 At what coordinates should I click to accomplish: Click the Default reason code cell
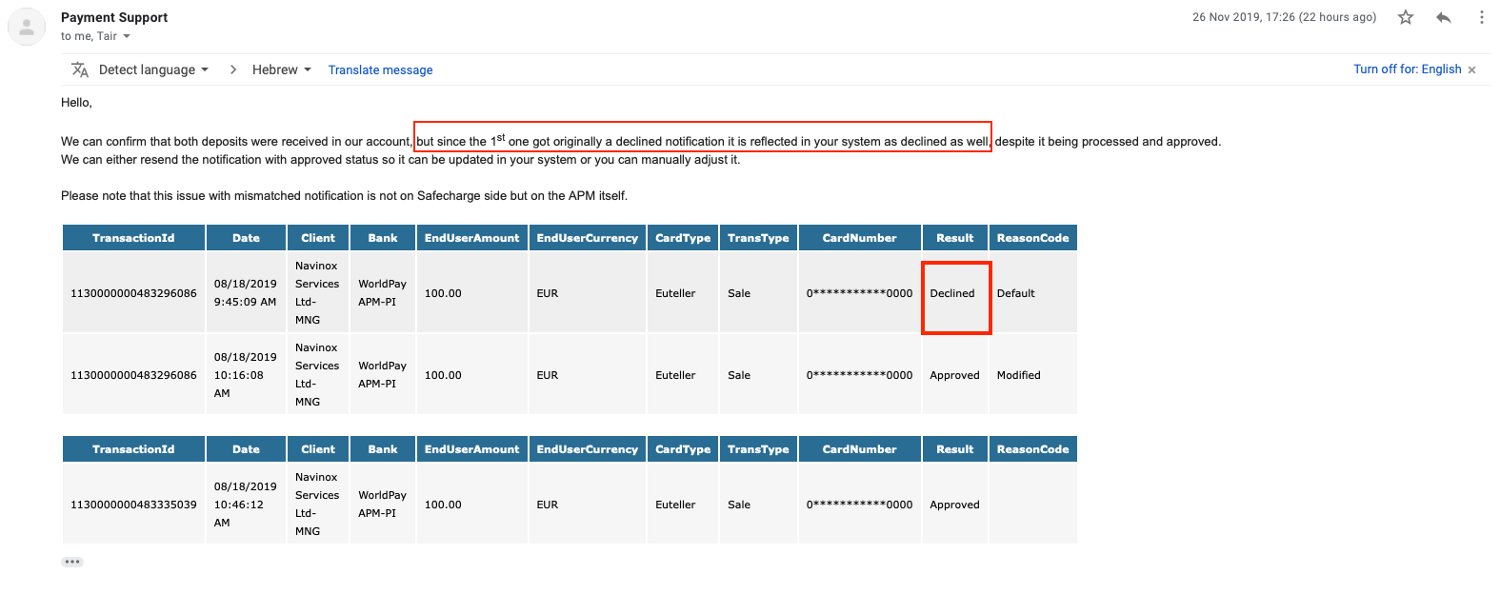[x=1015, y=294]
